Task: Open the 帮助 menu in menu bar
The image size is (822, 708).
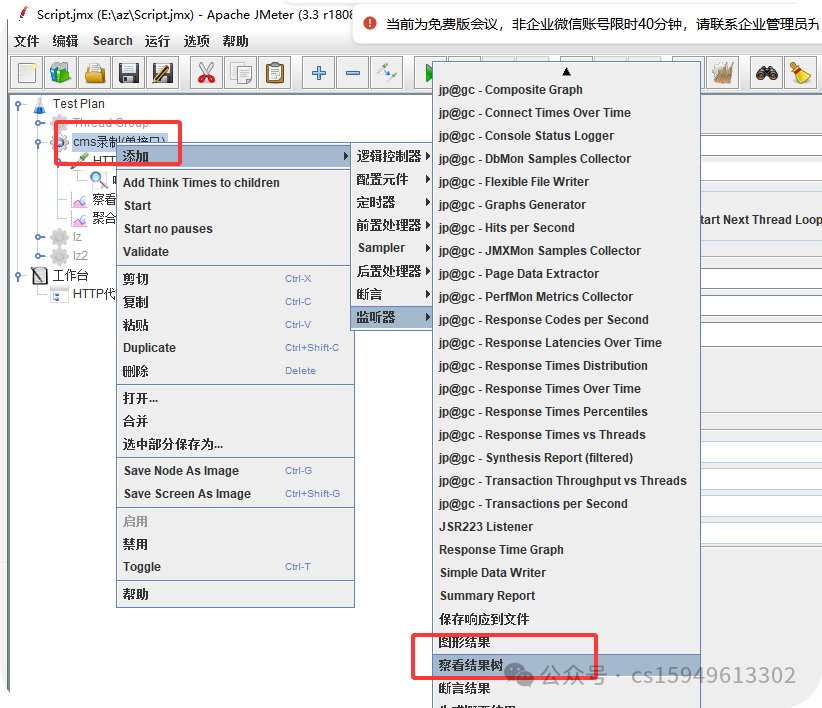Action: coord(235,41)
